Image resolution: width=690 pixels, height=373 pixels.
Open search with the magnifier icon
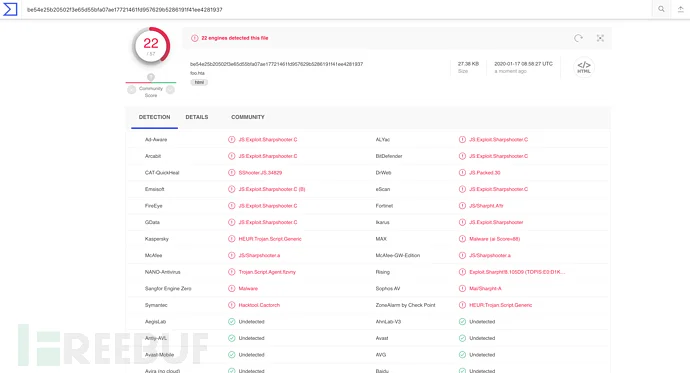tap(661, 9)
